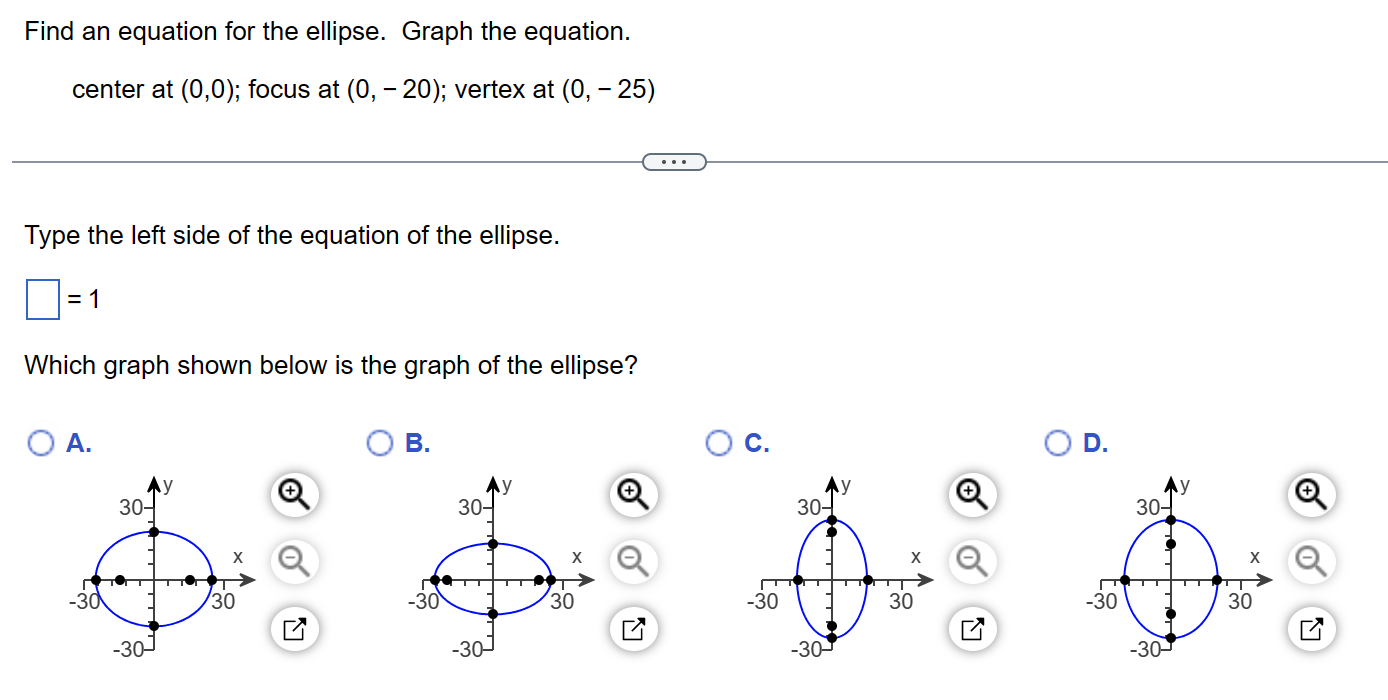This screenshot has height=700, width=1388.
Task: Select answer choice B radio button
Action: click(x=379, y=442)
